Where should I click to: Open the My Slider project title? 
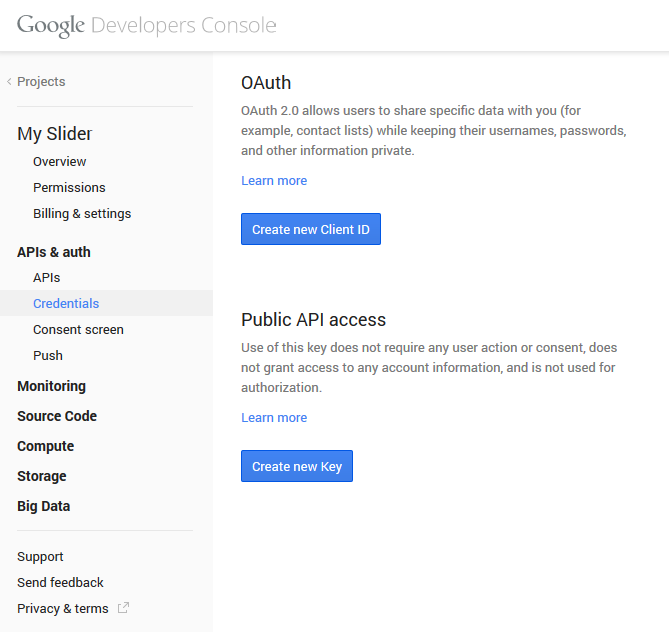[54, 134]
